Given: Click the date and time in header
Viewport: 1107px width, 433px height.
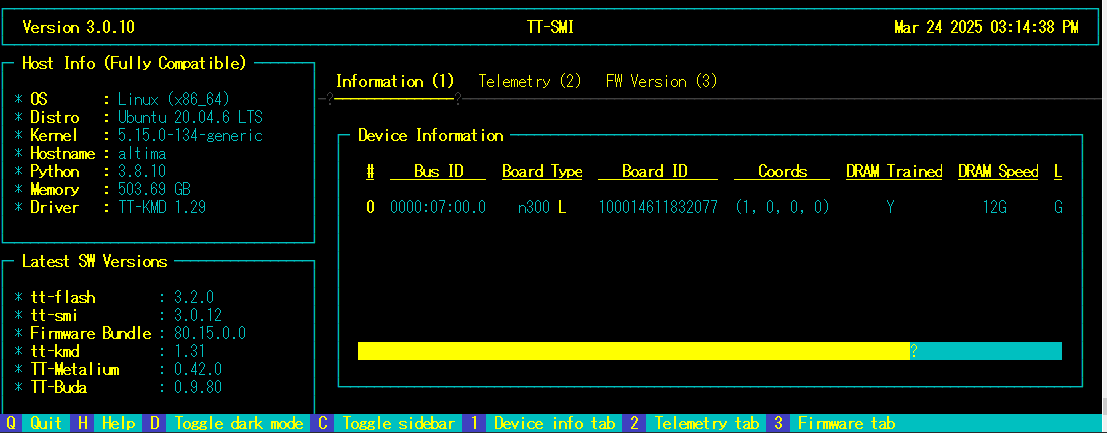Looking at the screenshot, I should (986, 28).
